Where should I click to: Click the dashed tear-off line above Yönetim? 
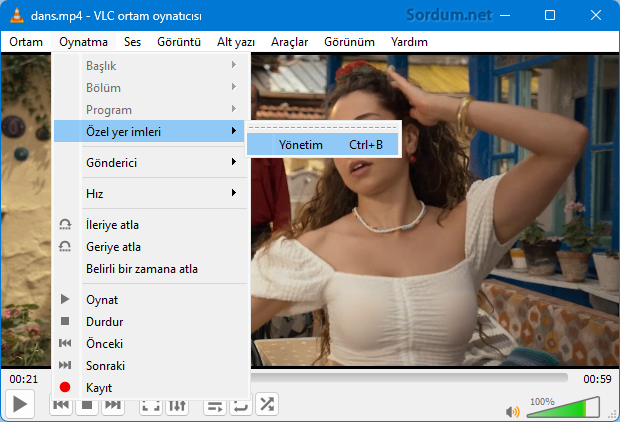[322, 128]
